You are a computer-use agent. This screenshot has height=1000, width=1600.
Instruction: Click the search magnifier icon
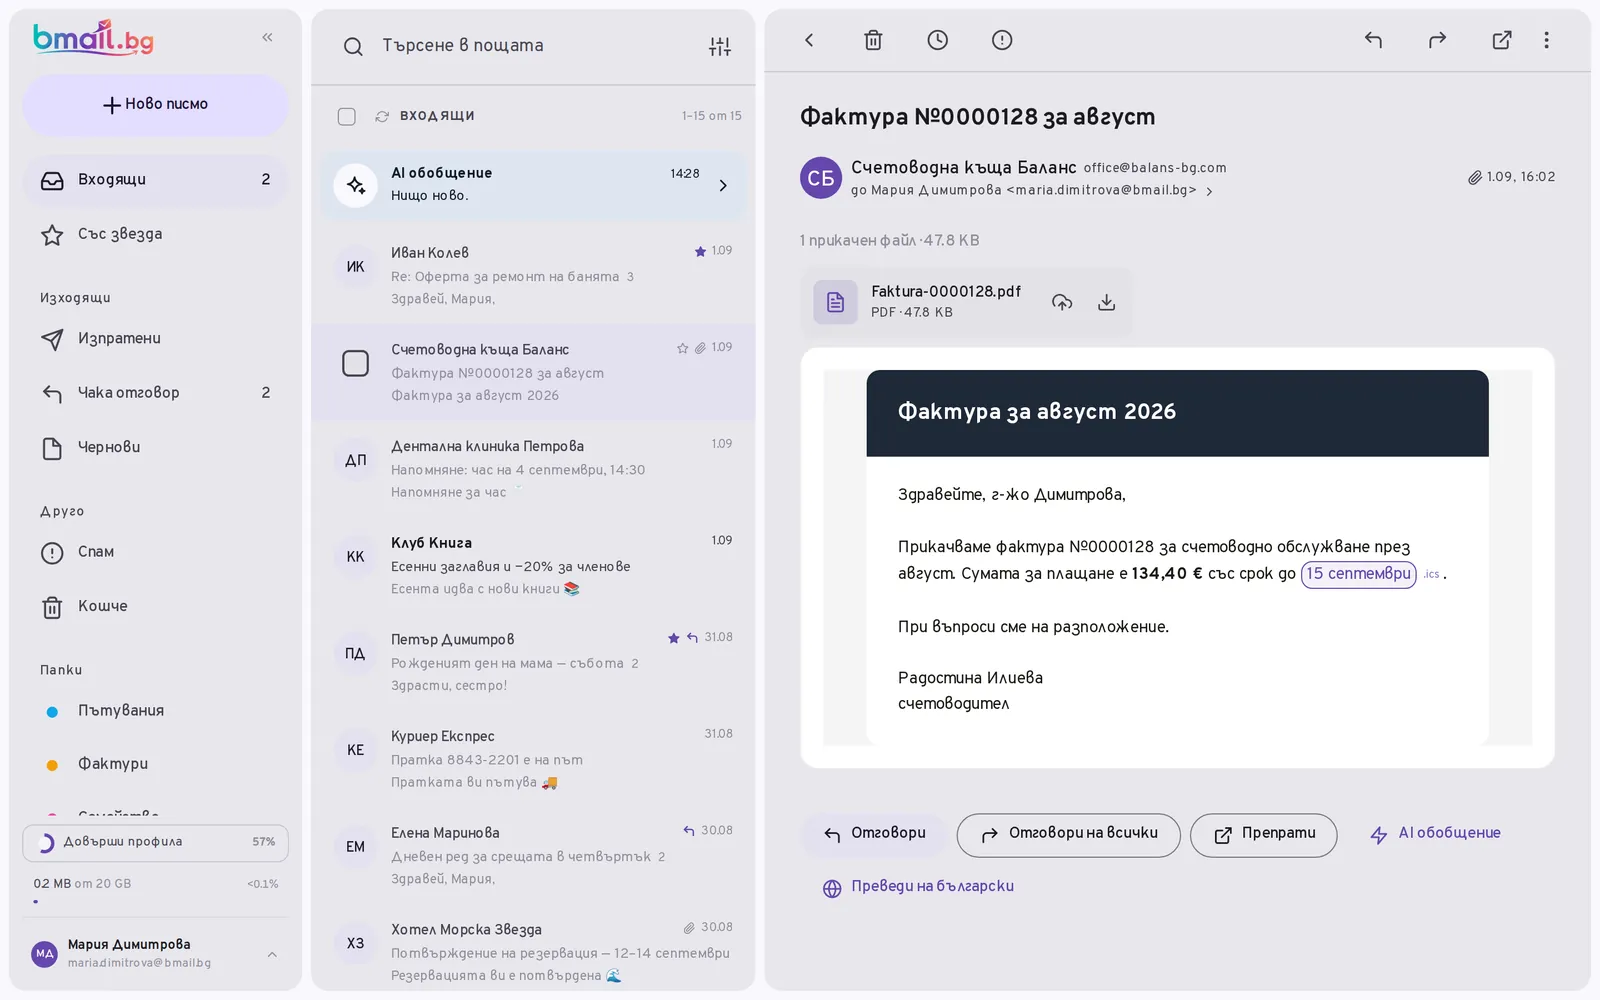[x=353, y=46]
